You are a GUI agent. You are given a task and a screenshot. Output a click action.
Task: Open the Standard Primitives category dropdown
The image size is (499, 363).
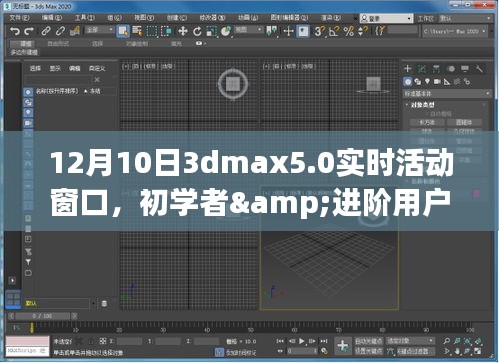tap(447, 94)
